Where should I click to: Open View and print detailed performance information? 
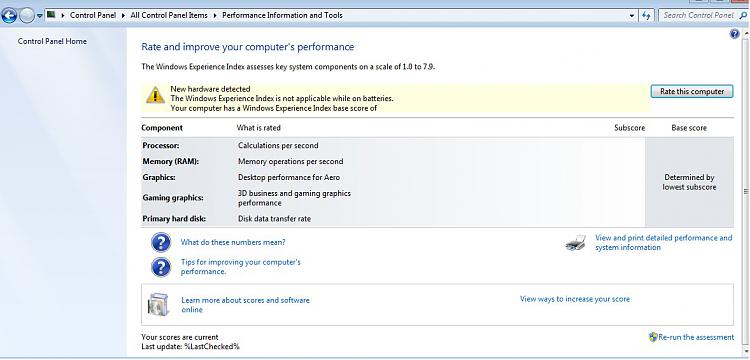663,242
